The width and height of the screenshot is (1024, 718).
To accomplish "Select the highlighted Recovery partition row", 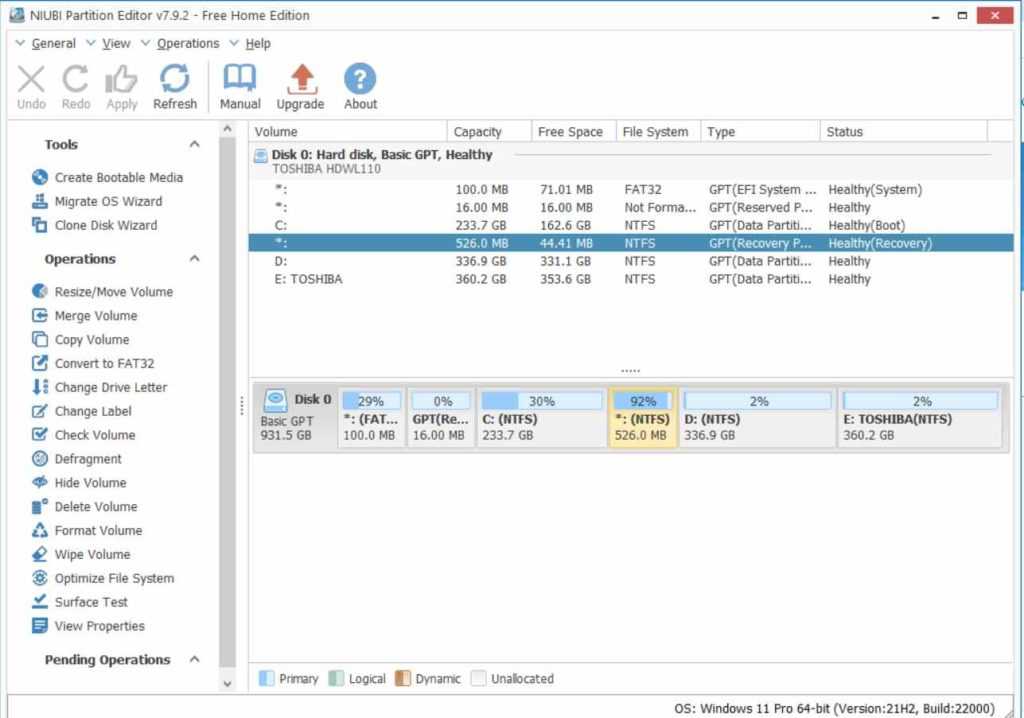I will point(631,243).
